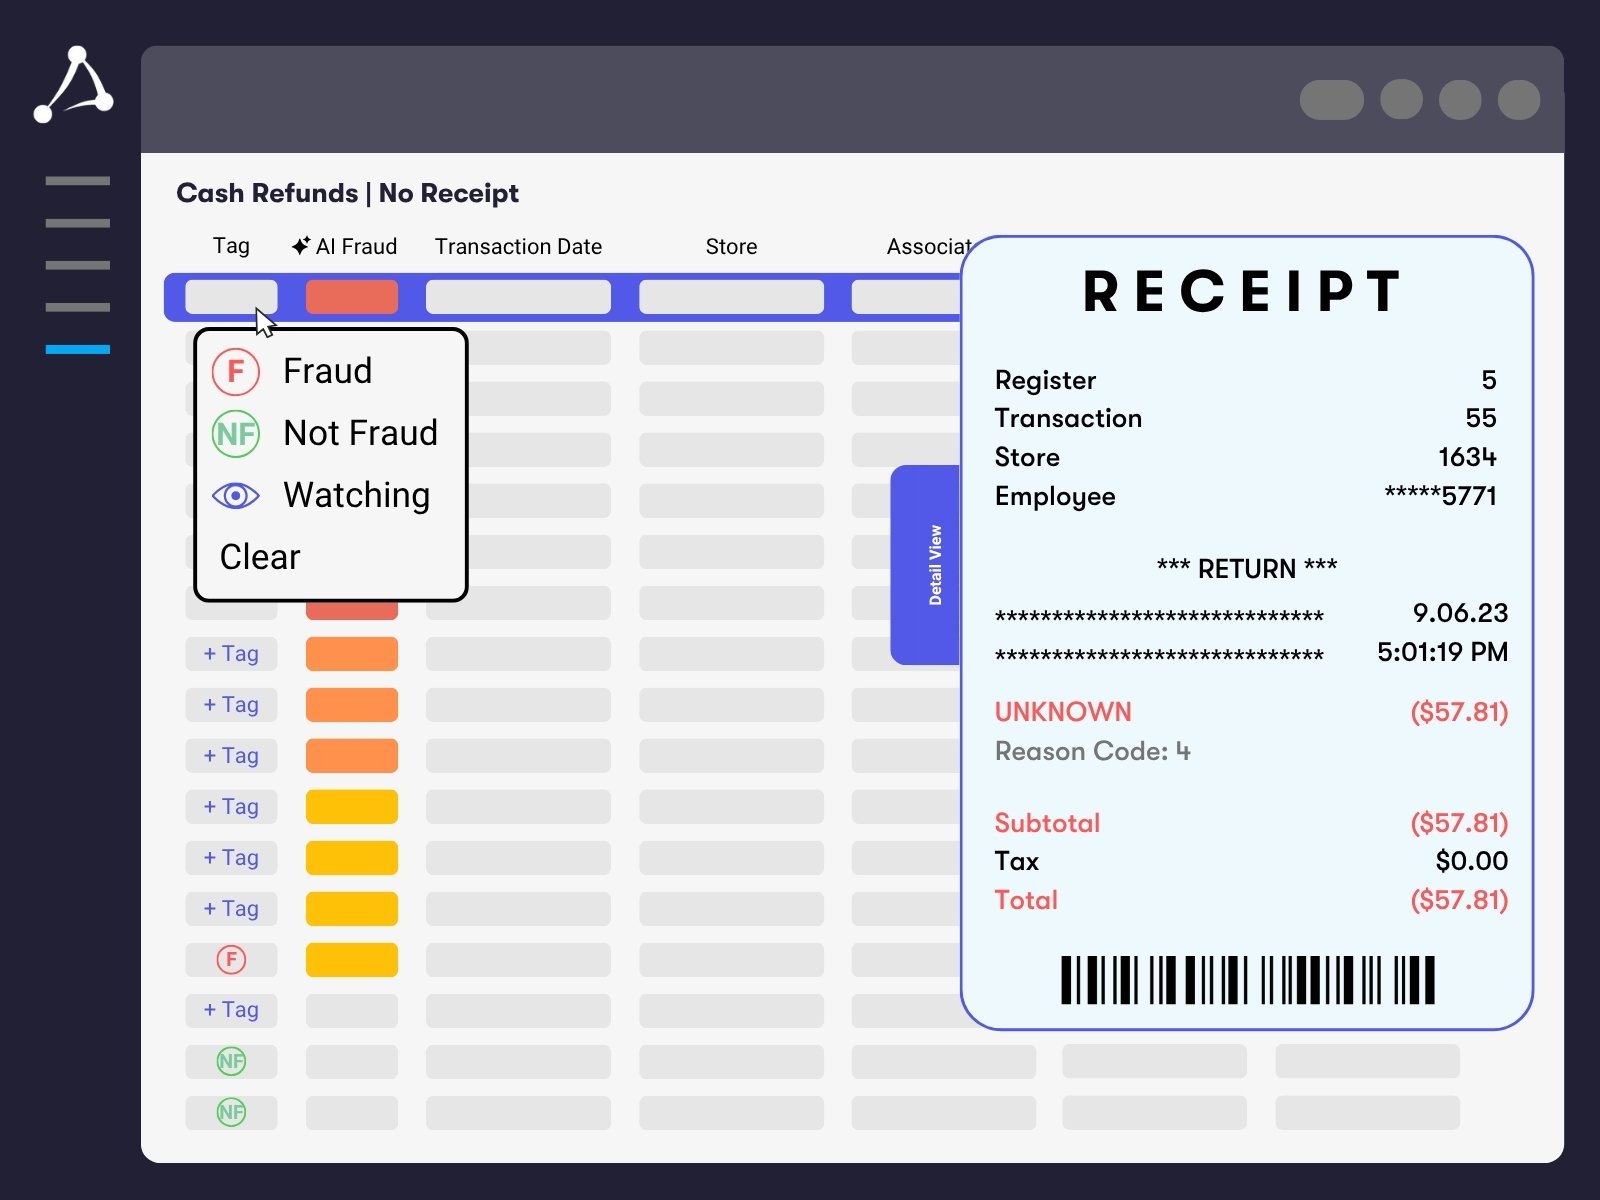The width and height of the screenshot is (1600, 1200).
Task: Click the AI Fraud sparkle icon
Action: (300, 246)
